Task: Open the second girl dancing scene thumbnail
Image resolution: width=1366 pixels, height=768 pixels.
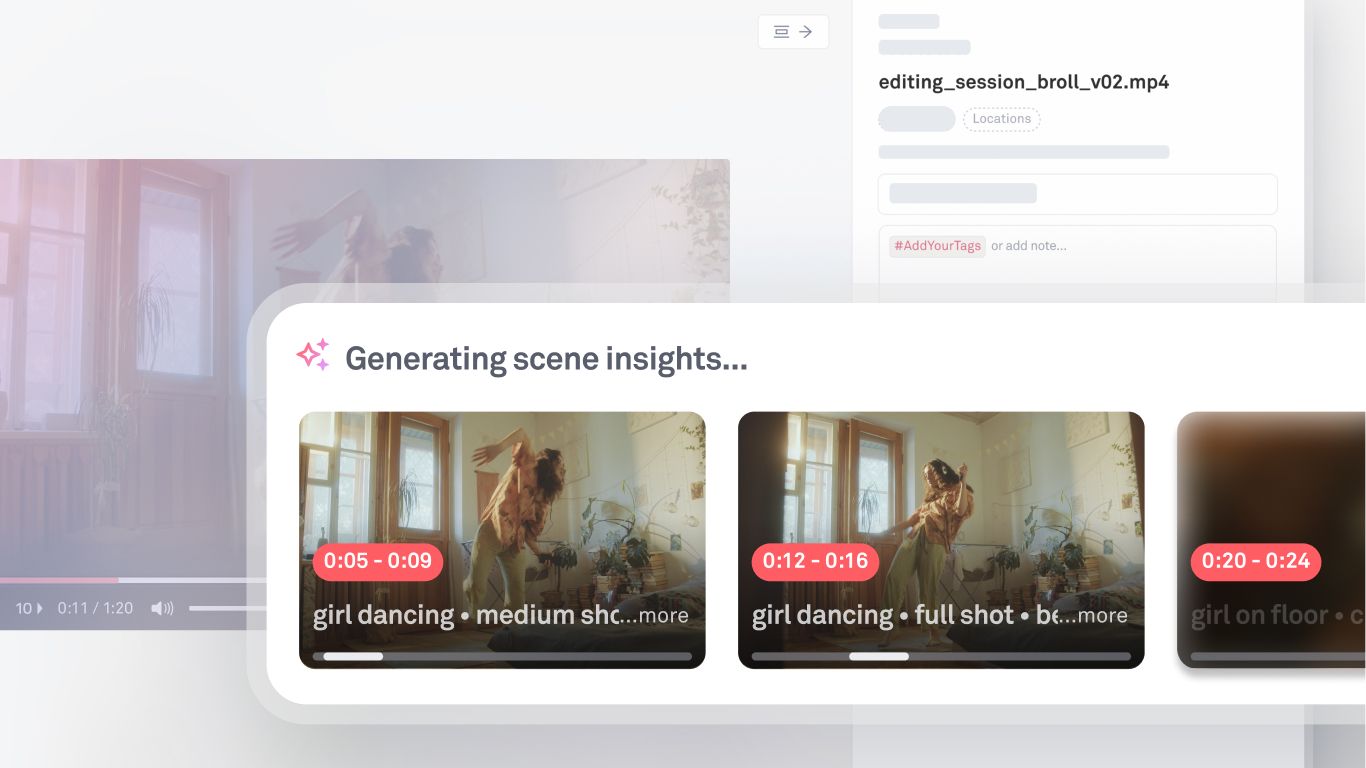Action: pyautogui.click(x=941, y=480)
